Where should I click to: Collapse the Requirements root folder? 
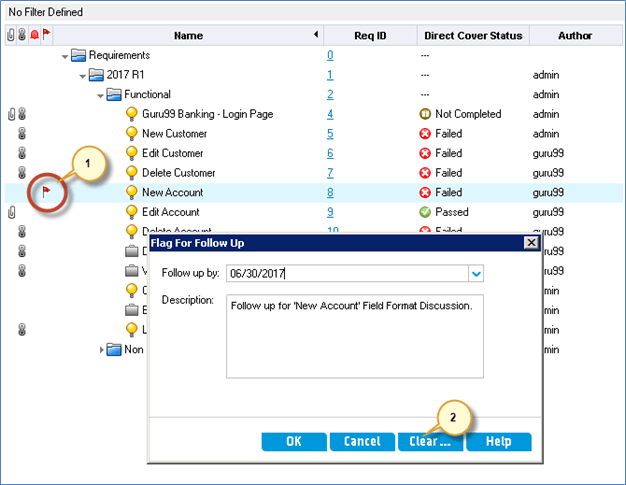[x=66, y=56]
